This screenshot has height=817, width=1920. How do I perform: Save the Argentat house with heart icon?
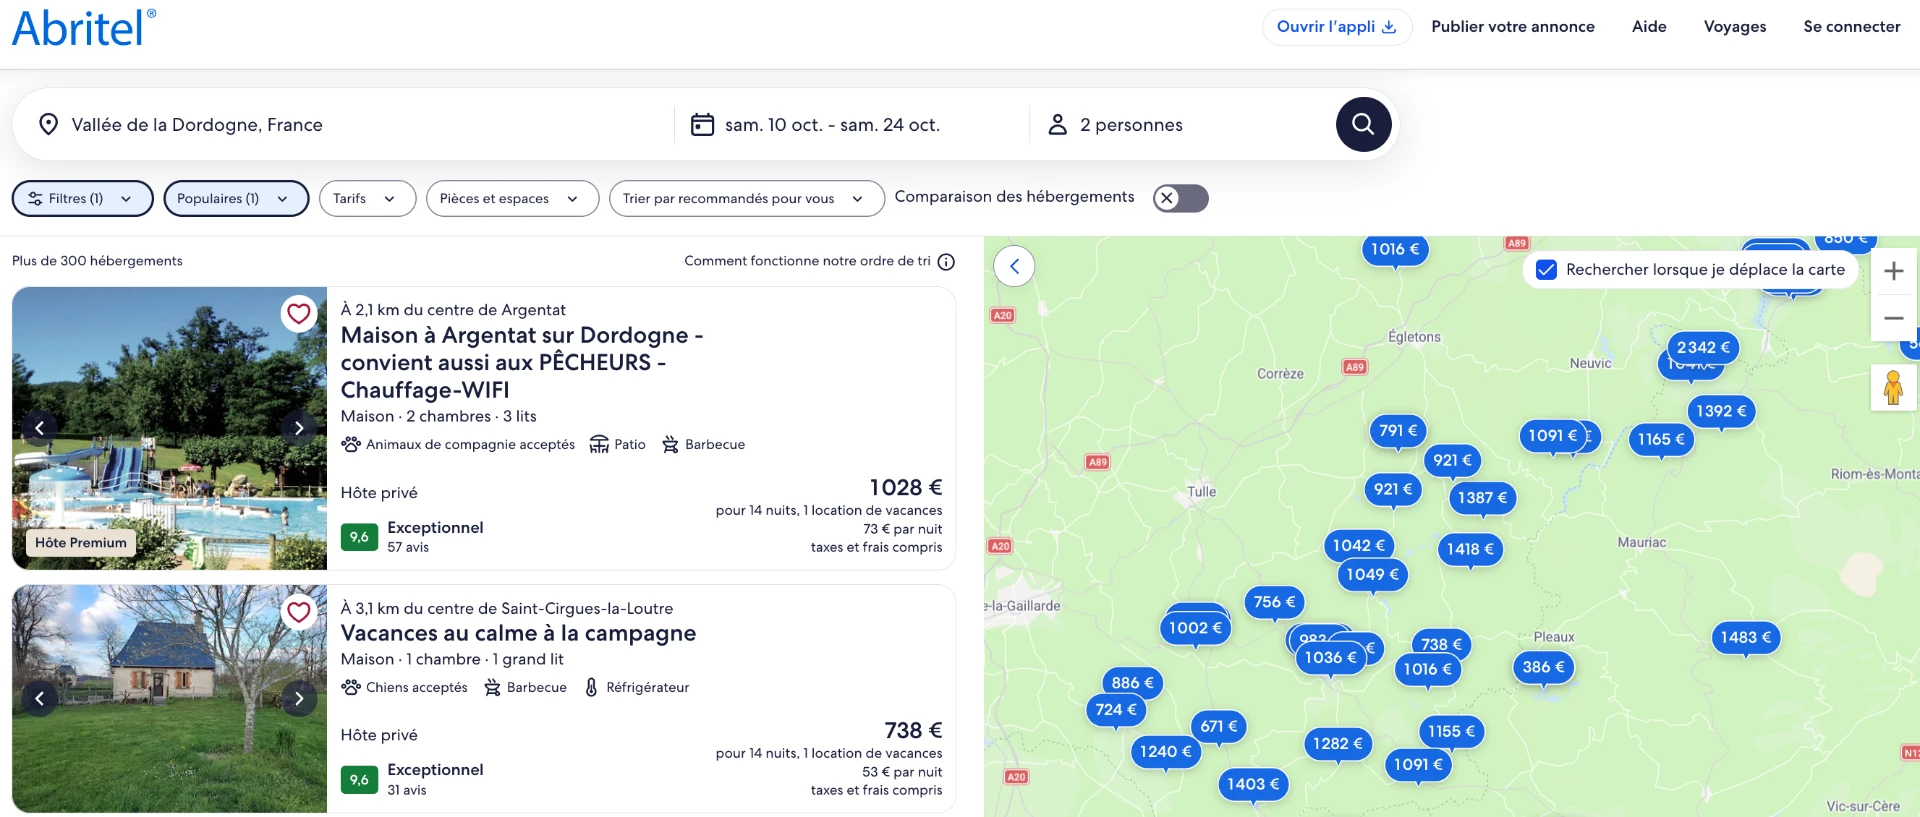(299, 314)
